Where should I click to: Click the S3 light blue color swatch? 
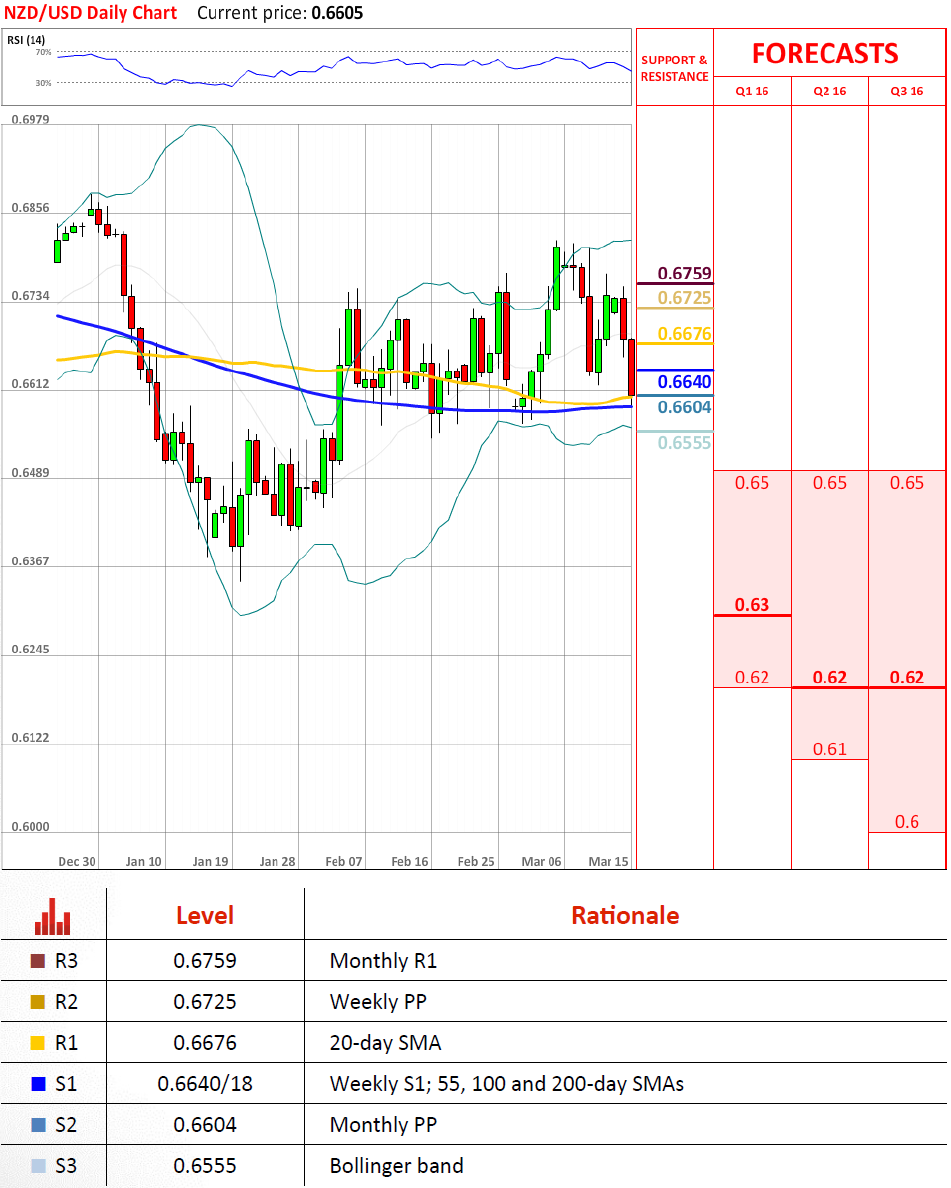click(38, 1165)
